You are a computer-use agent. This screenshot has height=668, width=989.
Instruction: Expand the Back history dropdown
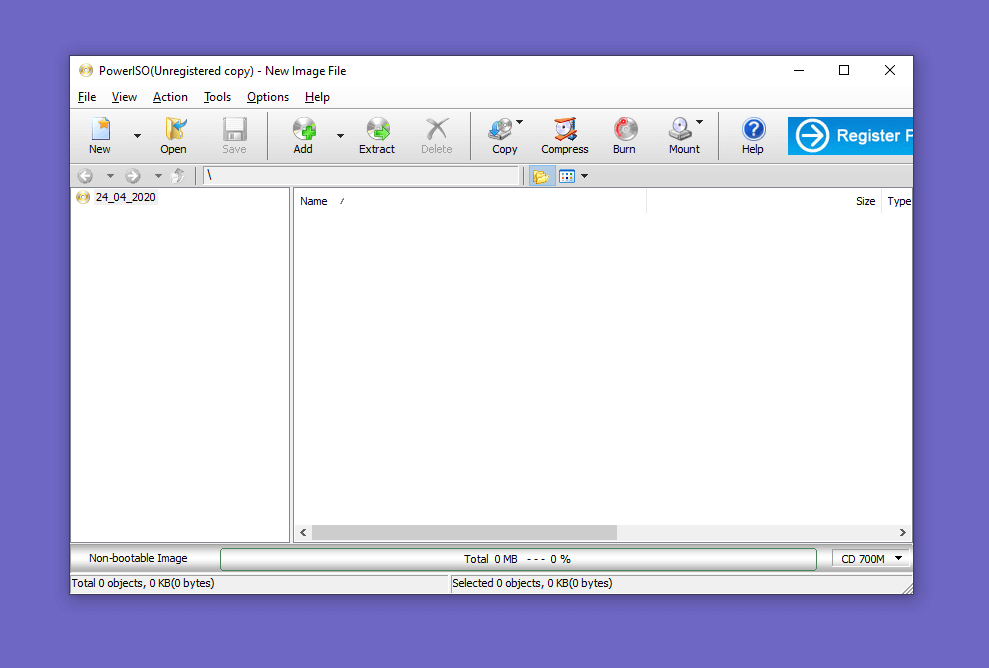110,176
